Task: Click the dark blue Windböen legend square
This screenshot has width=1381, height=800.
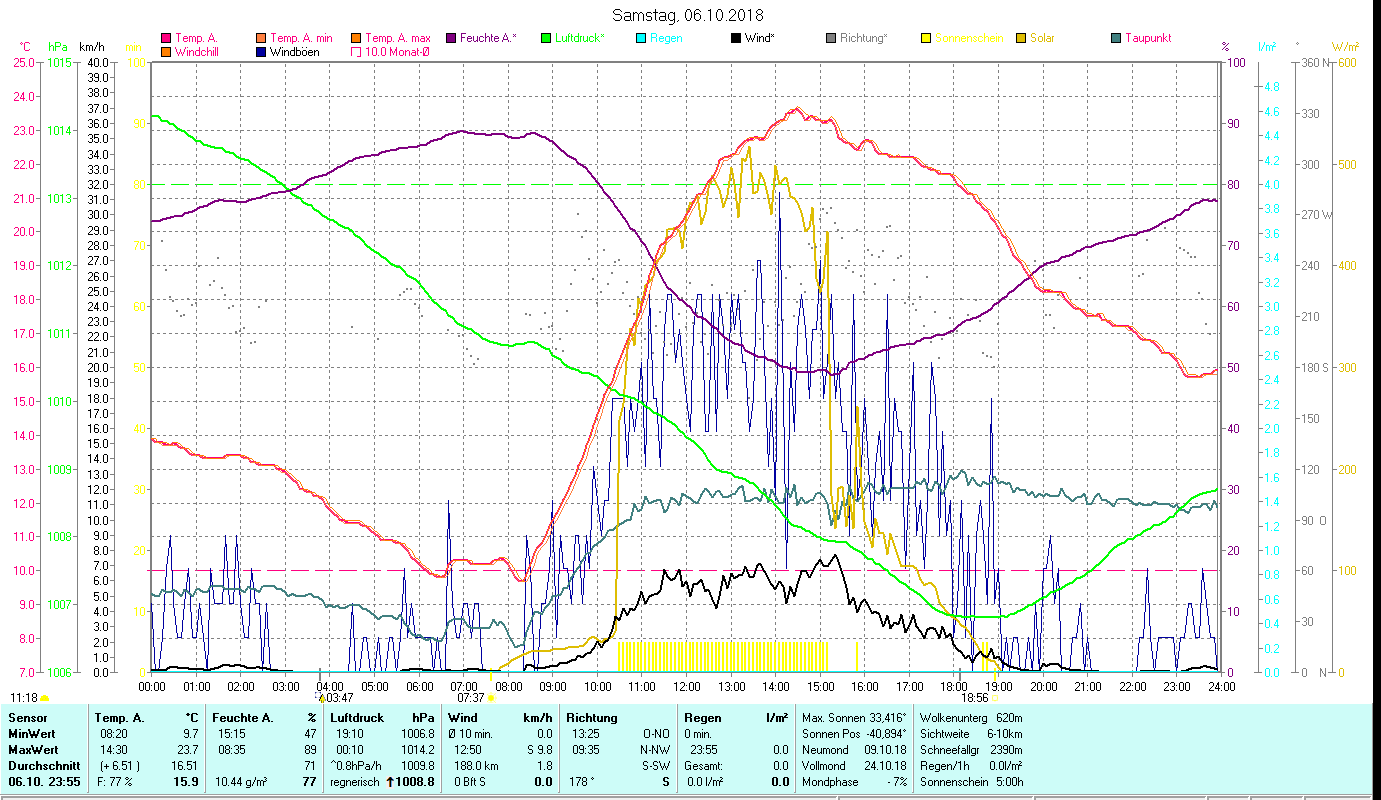Action: coord(262,52)
